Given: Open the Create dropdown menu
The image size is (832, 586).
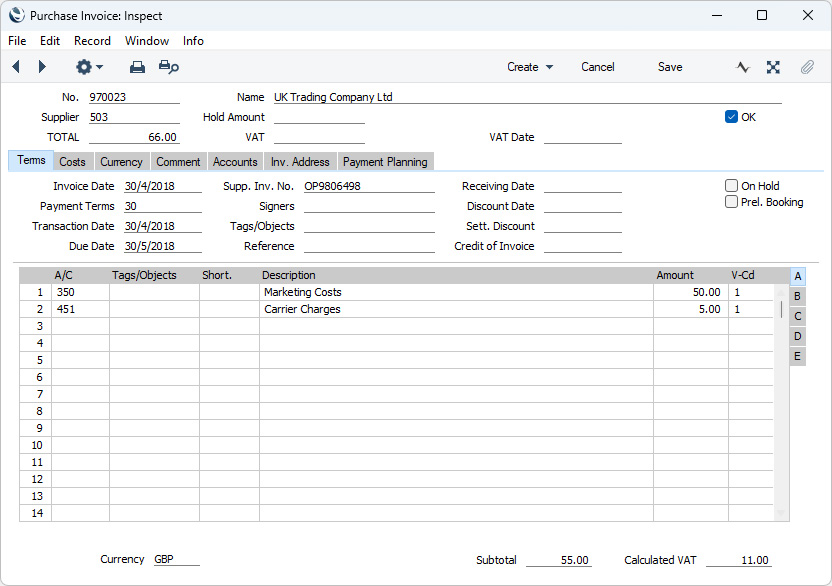Looking at the screenshot, I should pos(530,67).
